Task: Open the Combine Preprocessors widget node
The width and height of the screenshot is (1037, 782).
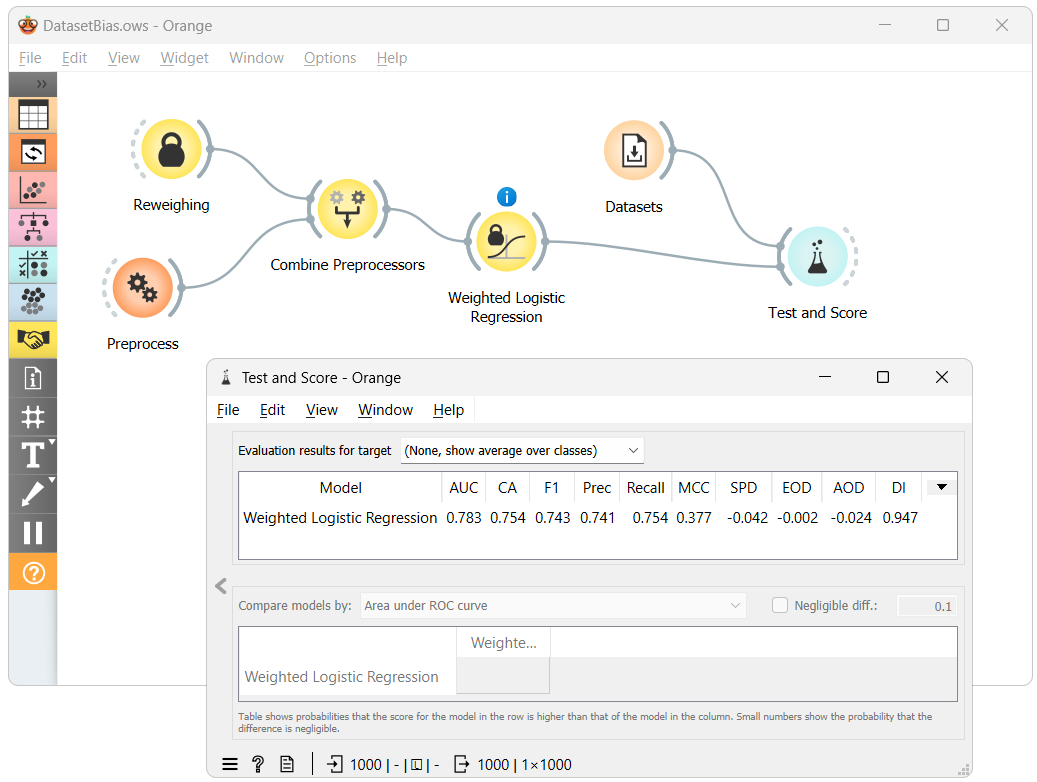Action: pos(347,209)
